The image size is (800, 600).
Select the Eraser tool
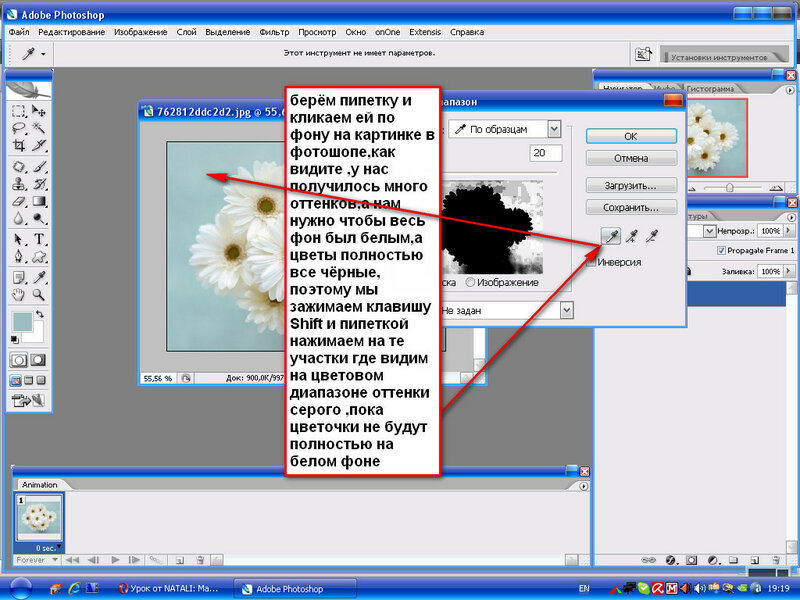tap(18, 202)
